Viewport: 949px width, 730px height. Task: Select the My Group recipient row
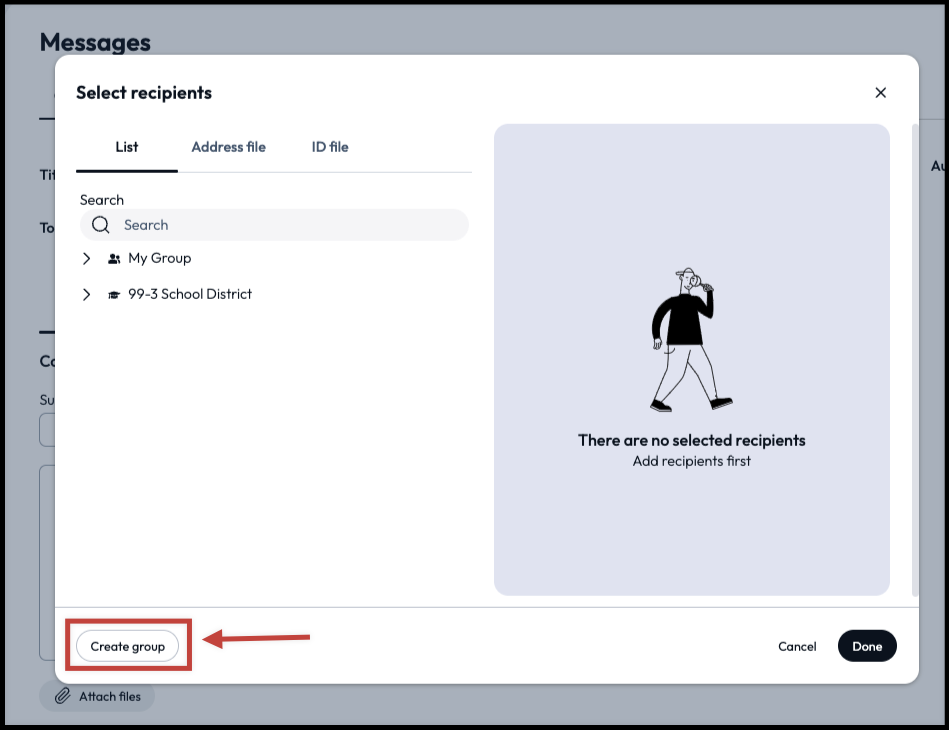pos(159,258)
